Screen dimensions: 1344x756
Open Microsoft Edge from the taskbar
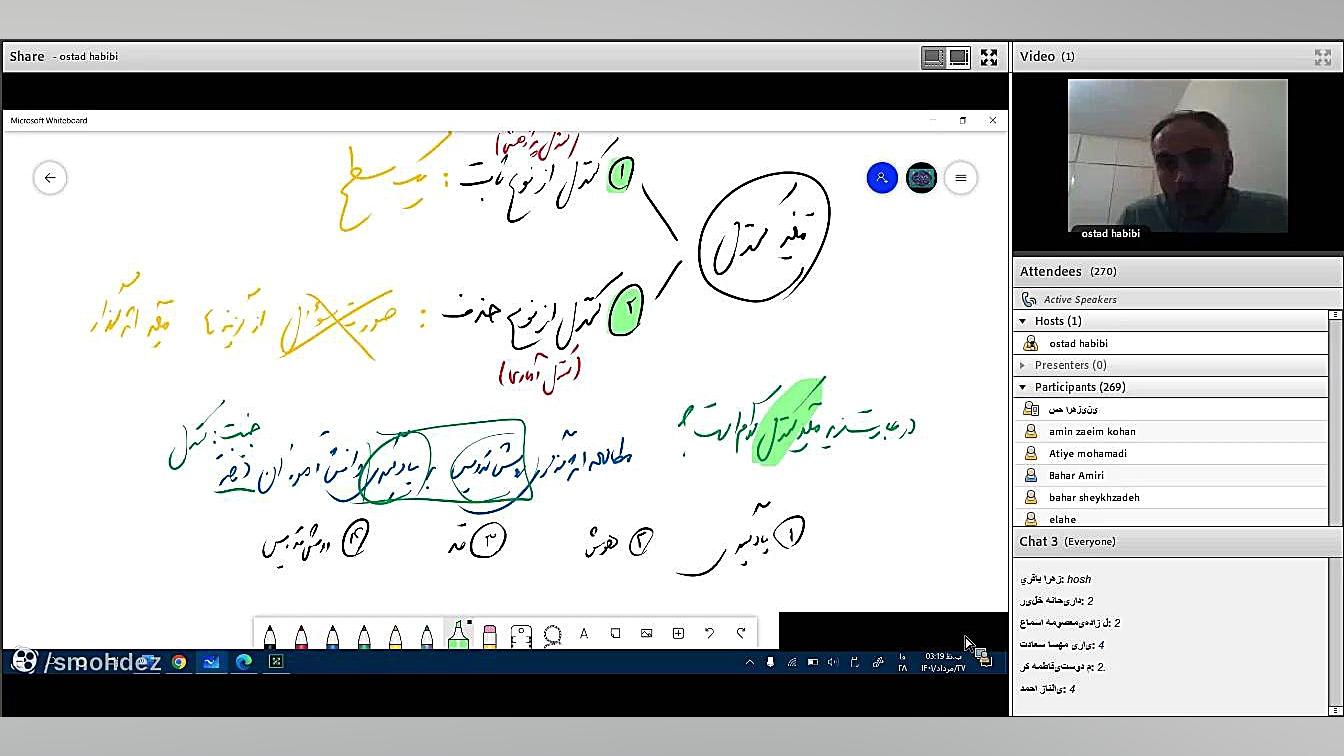click(x=244, y=662)
